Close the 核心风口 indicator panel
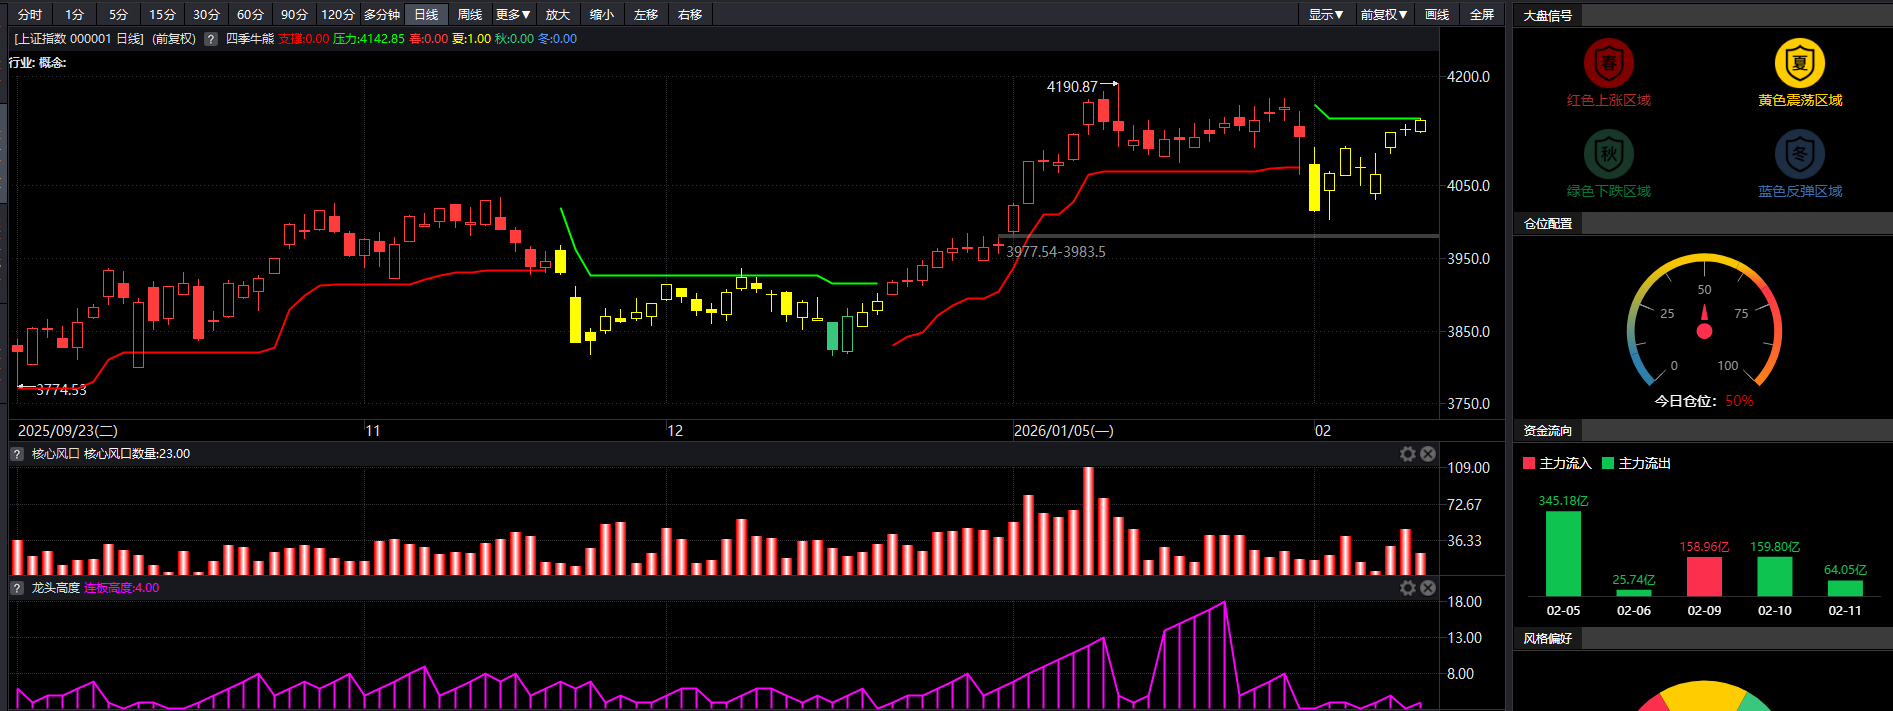 click(1428, 454)
